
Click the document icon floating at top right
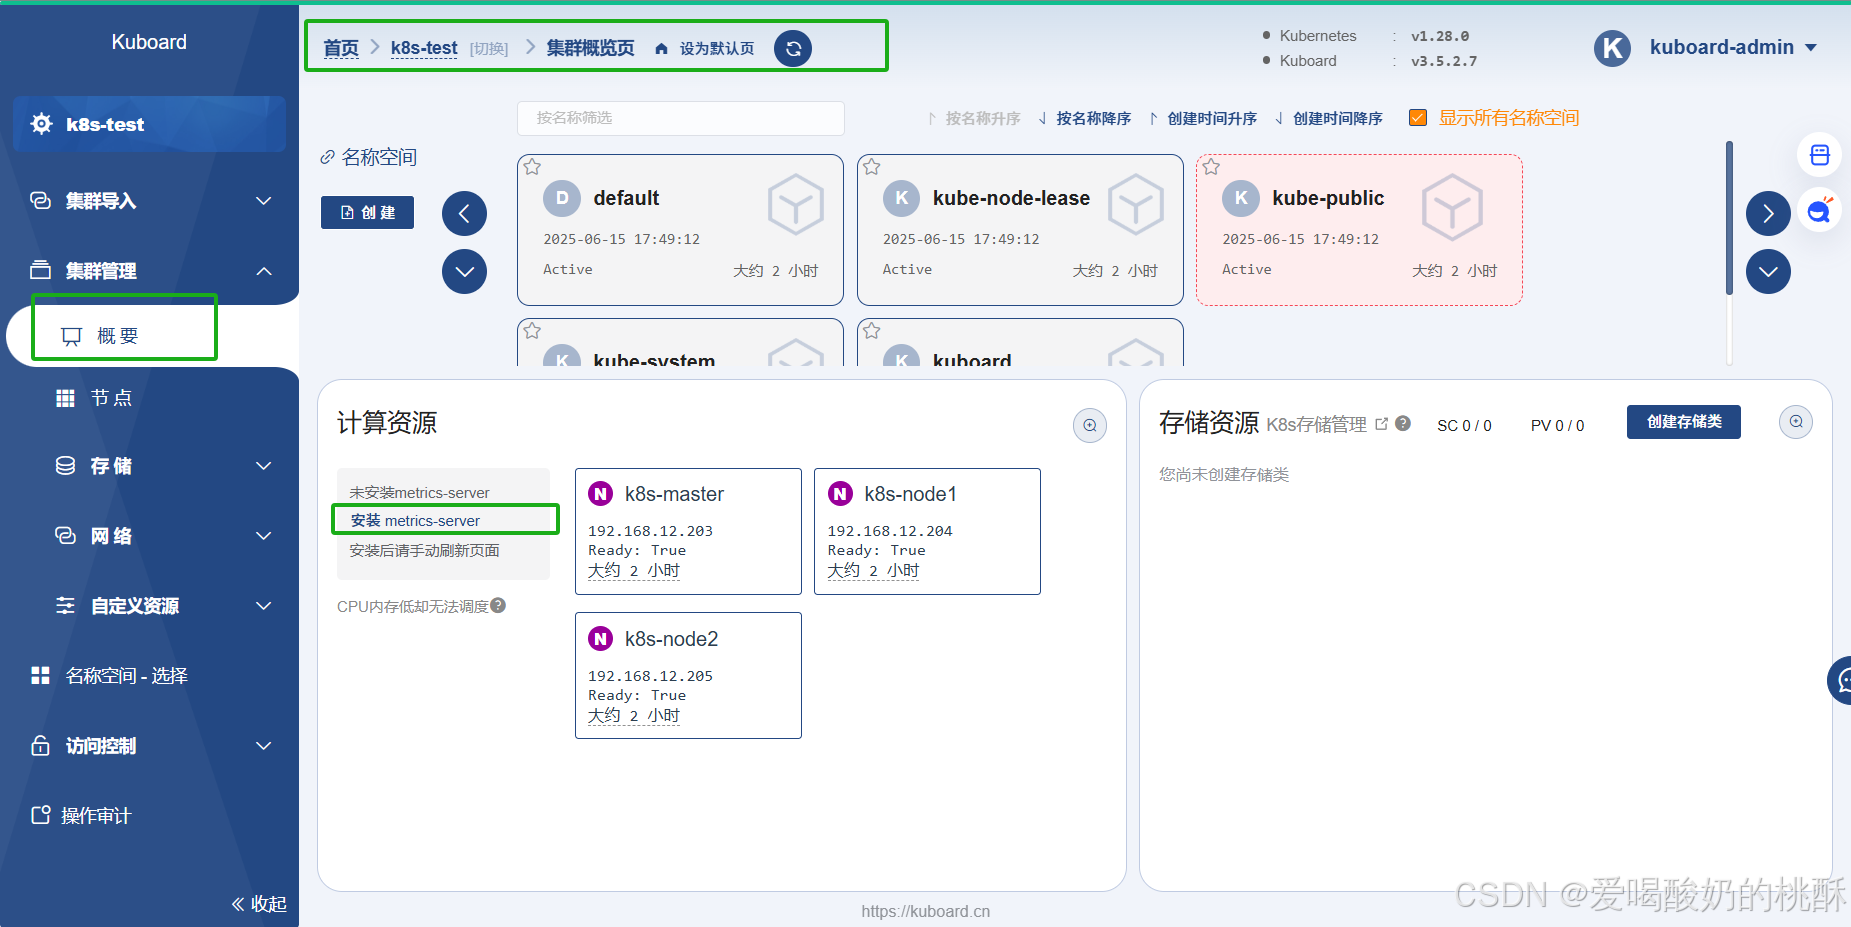[1820, 155]
